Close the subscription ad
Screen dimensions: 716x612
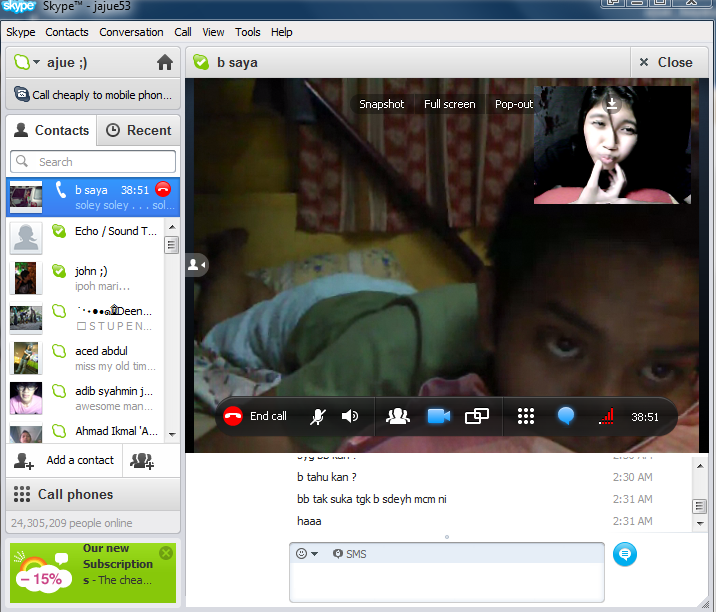point(166,553)
